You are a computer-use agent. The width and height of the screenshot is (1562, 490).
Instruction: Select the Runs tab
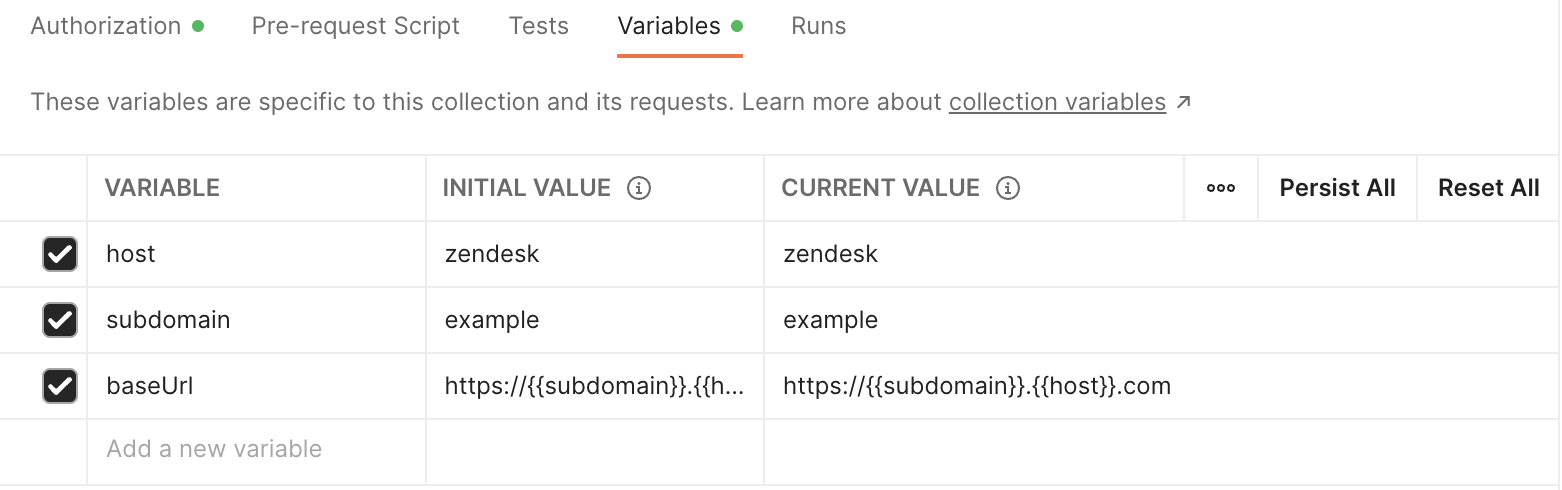click(x=819, y=26)
